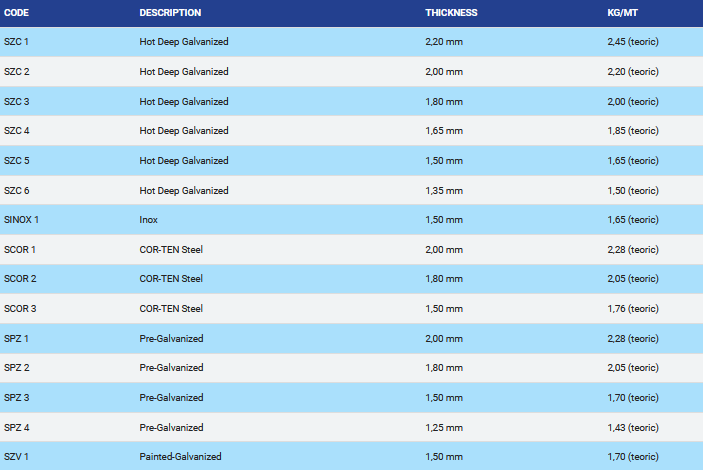Click the Painted-Galvanized description cell
Viewport: 703px width, 470px height.
point(180,457)
